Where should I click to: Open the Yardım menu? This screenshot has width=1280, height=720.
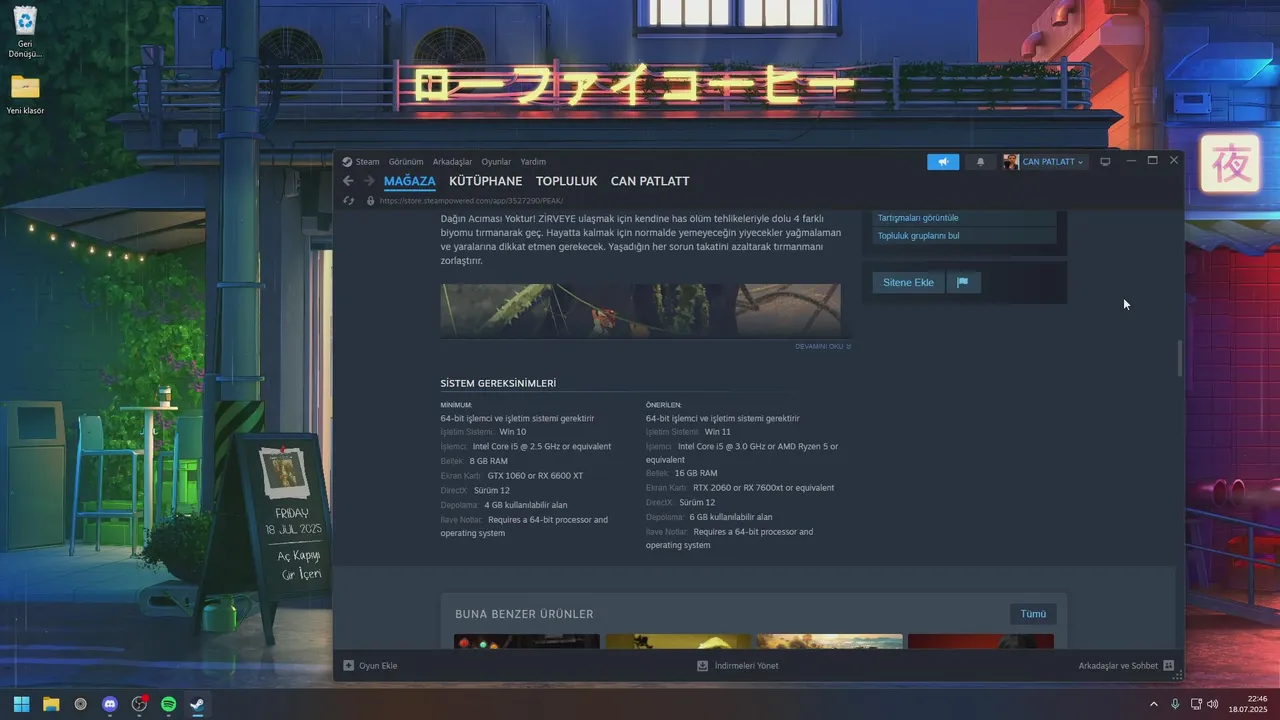tap(533, 162)
